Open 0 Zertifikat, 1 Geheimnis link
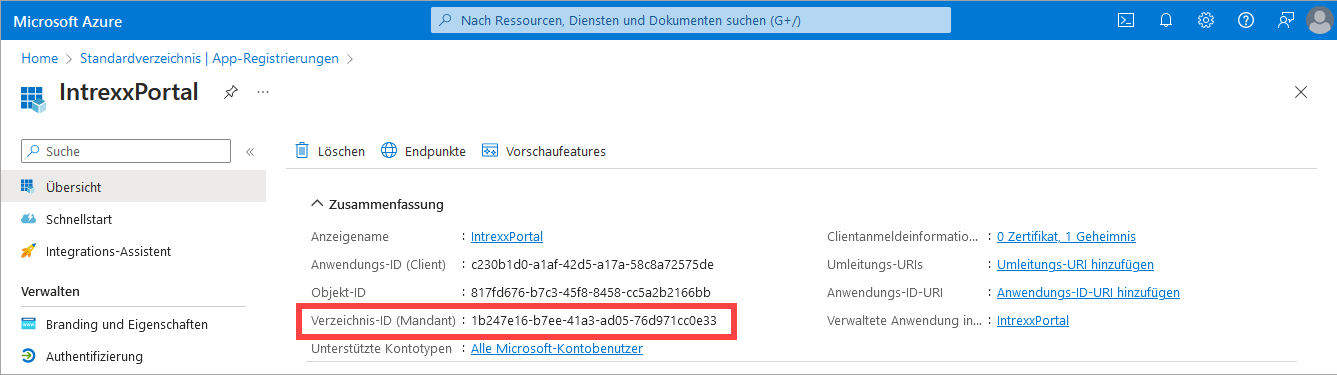This screenshot has height=375, width=1337. coord(1066,237)
